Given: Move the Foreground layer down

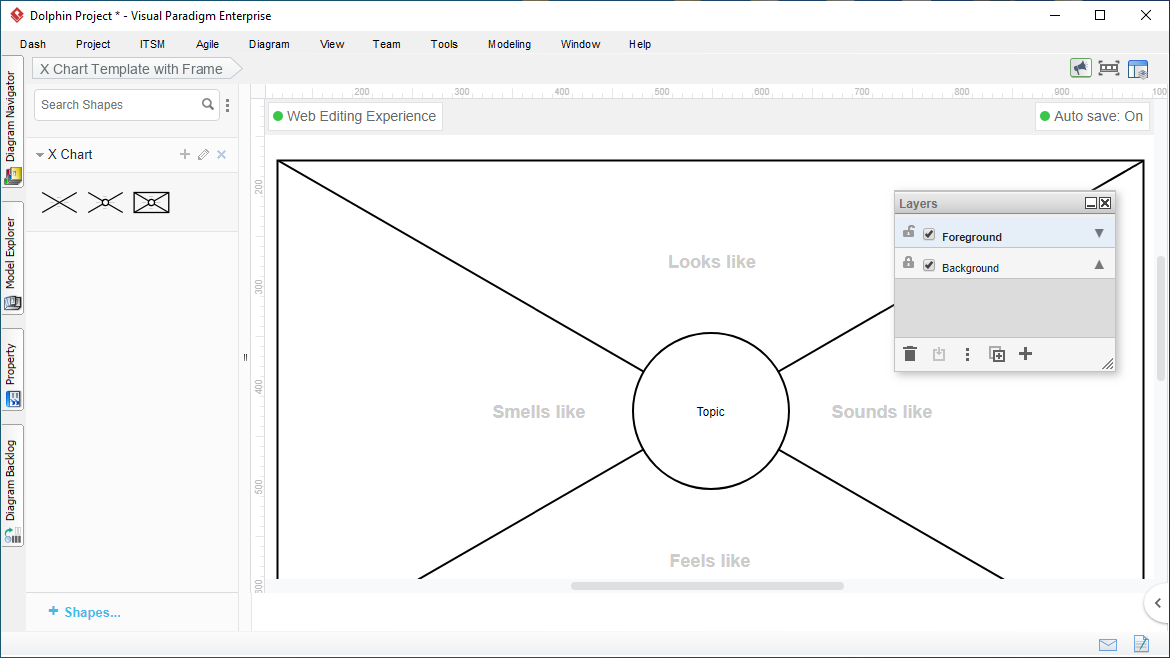Looking at the screenshot, I should [1099, 234].
